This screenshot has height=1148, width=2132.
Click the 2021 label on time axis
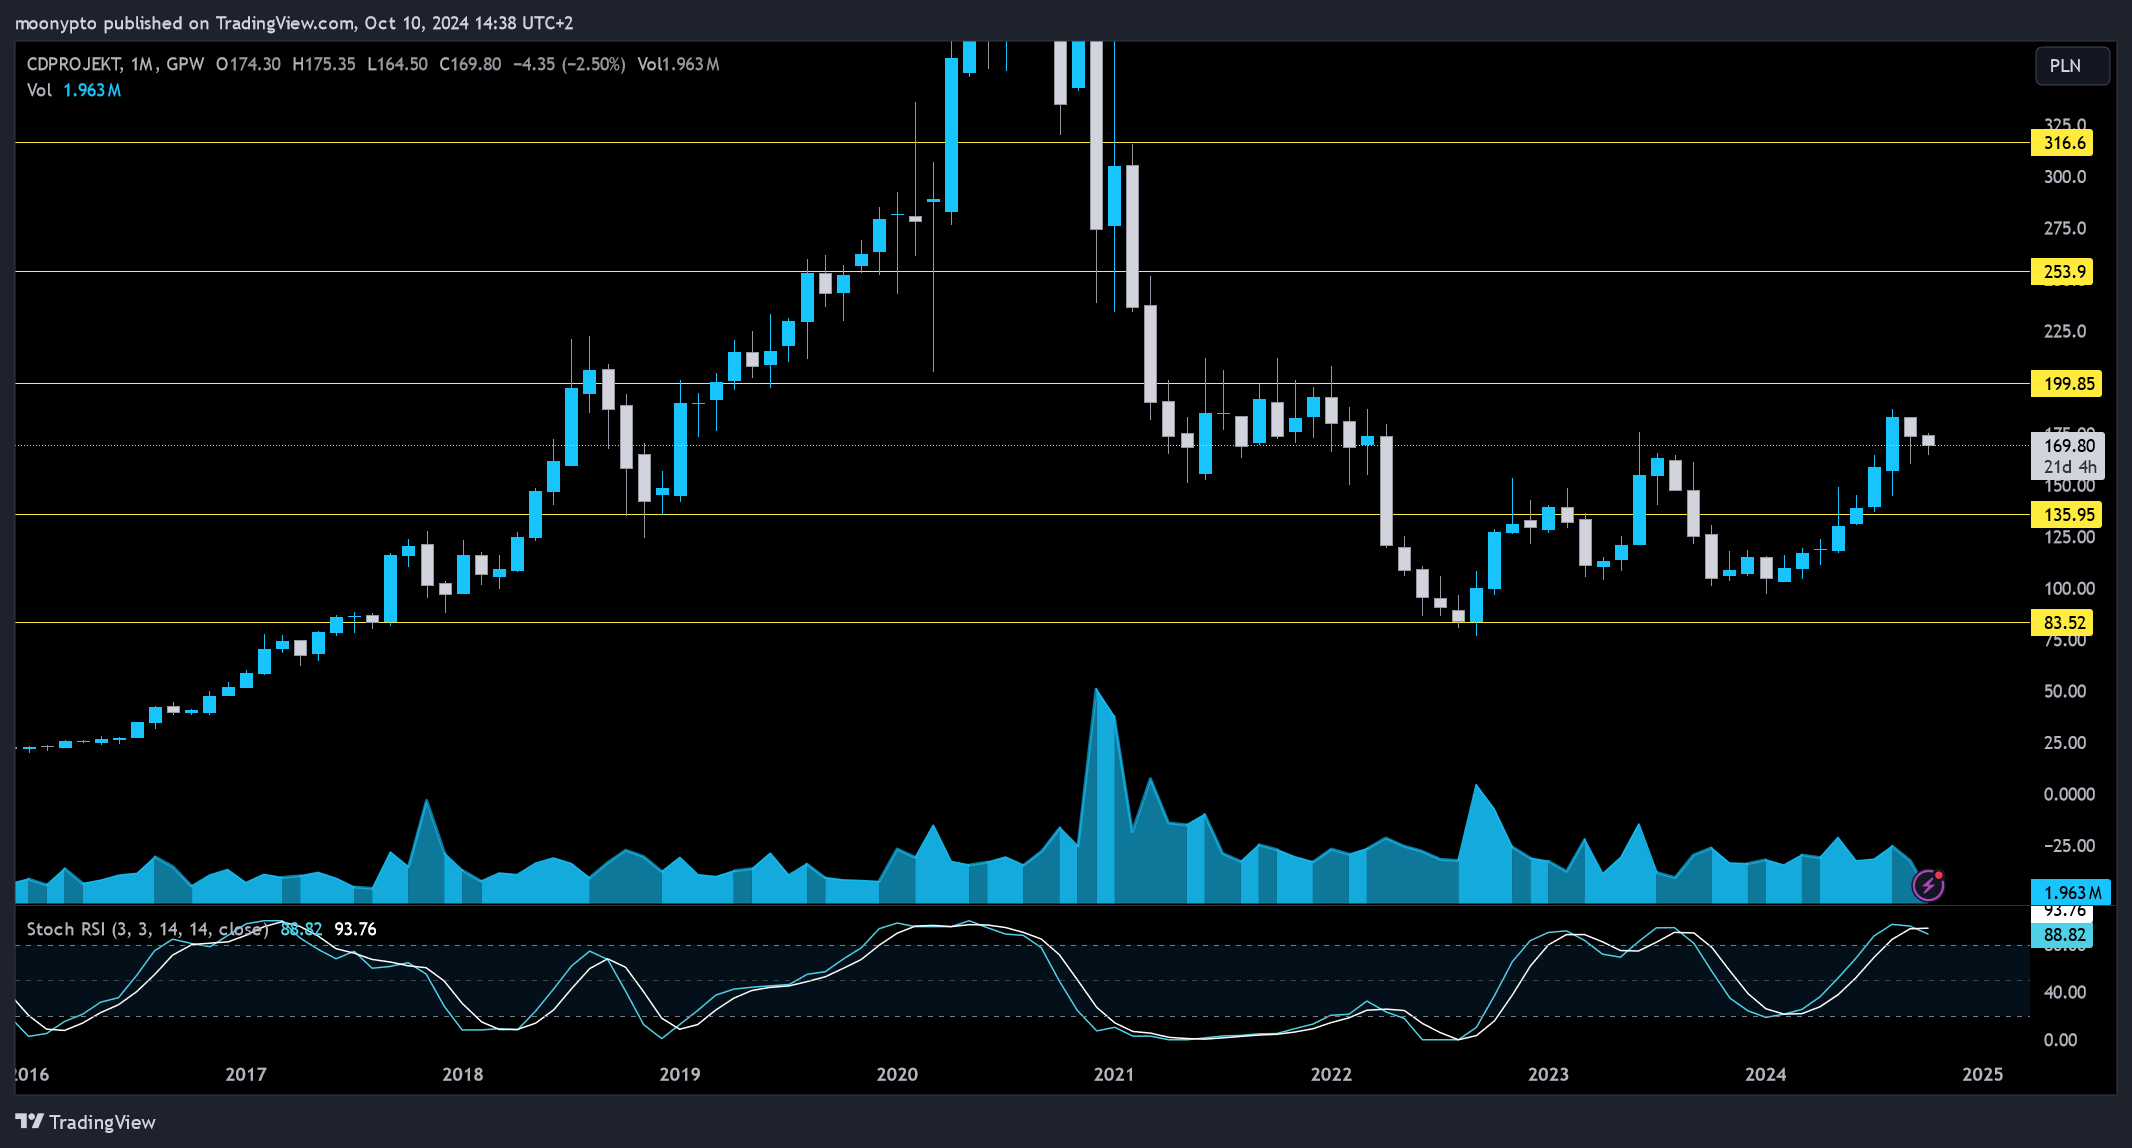point(1114,1074)
